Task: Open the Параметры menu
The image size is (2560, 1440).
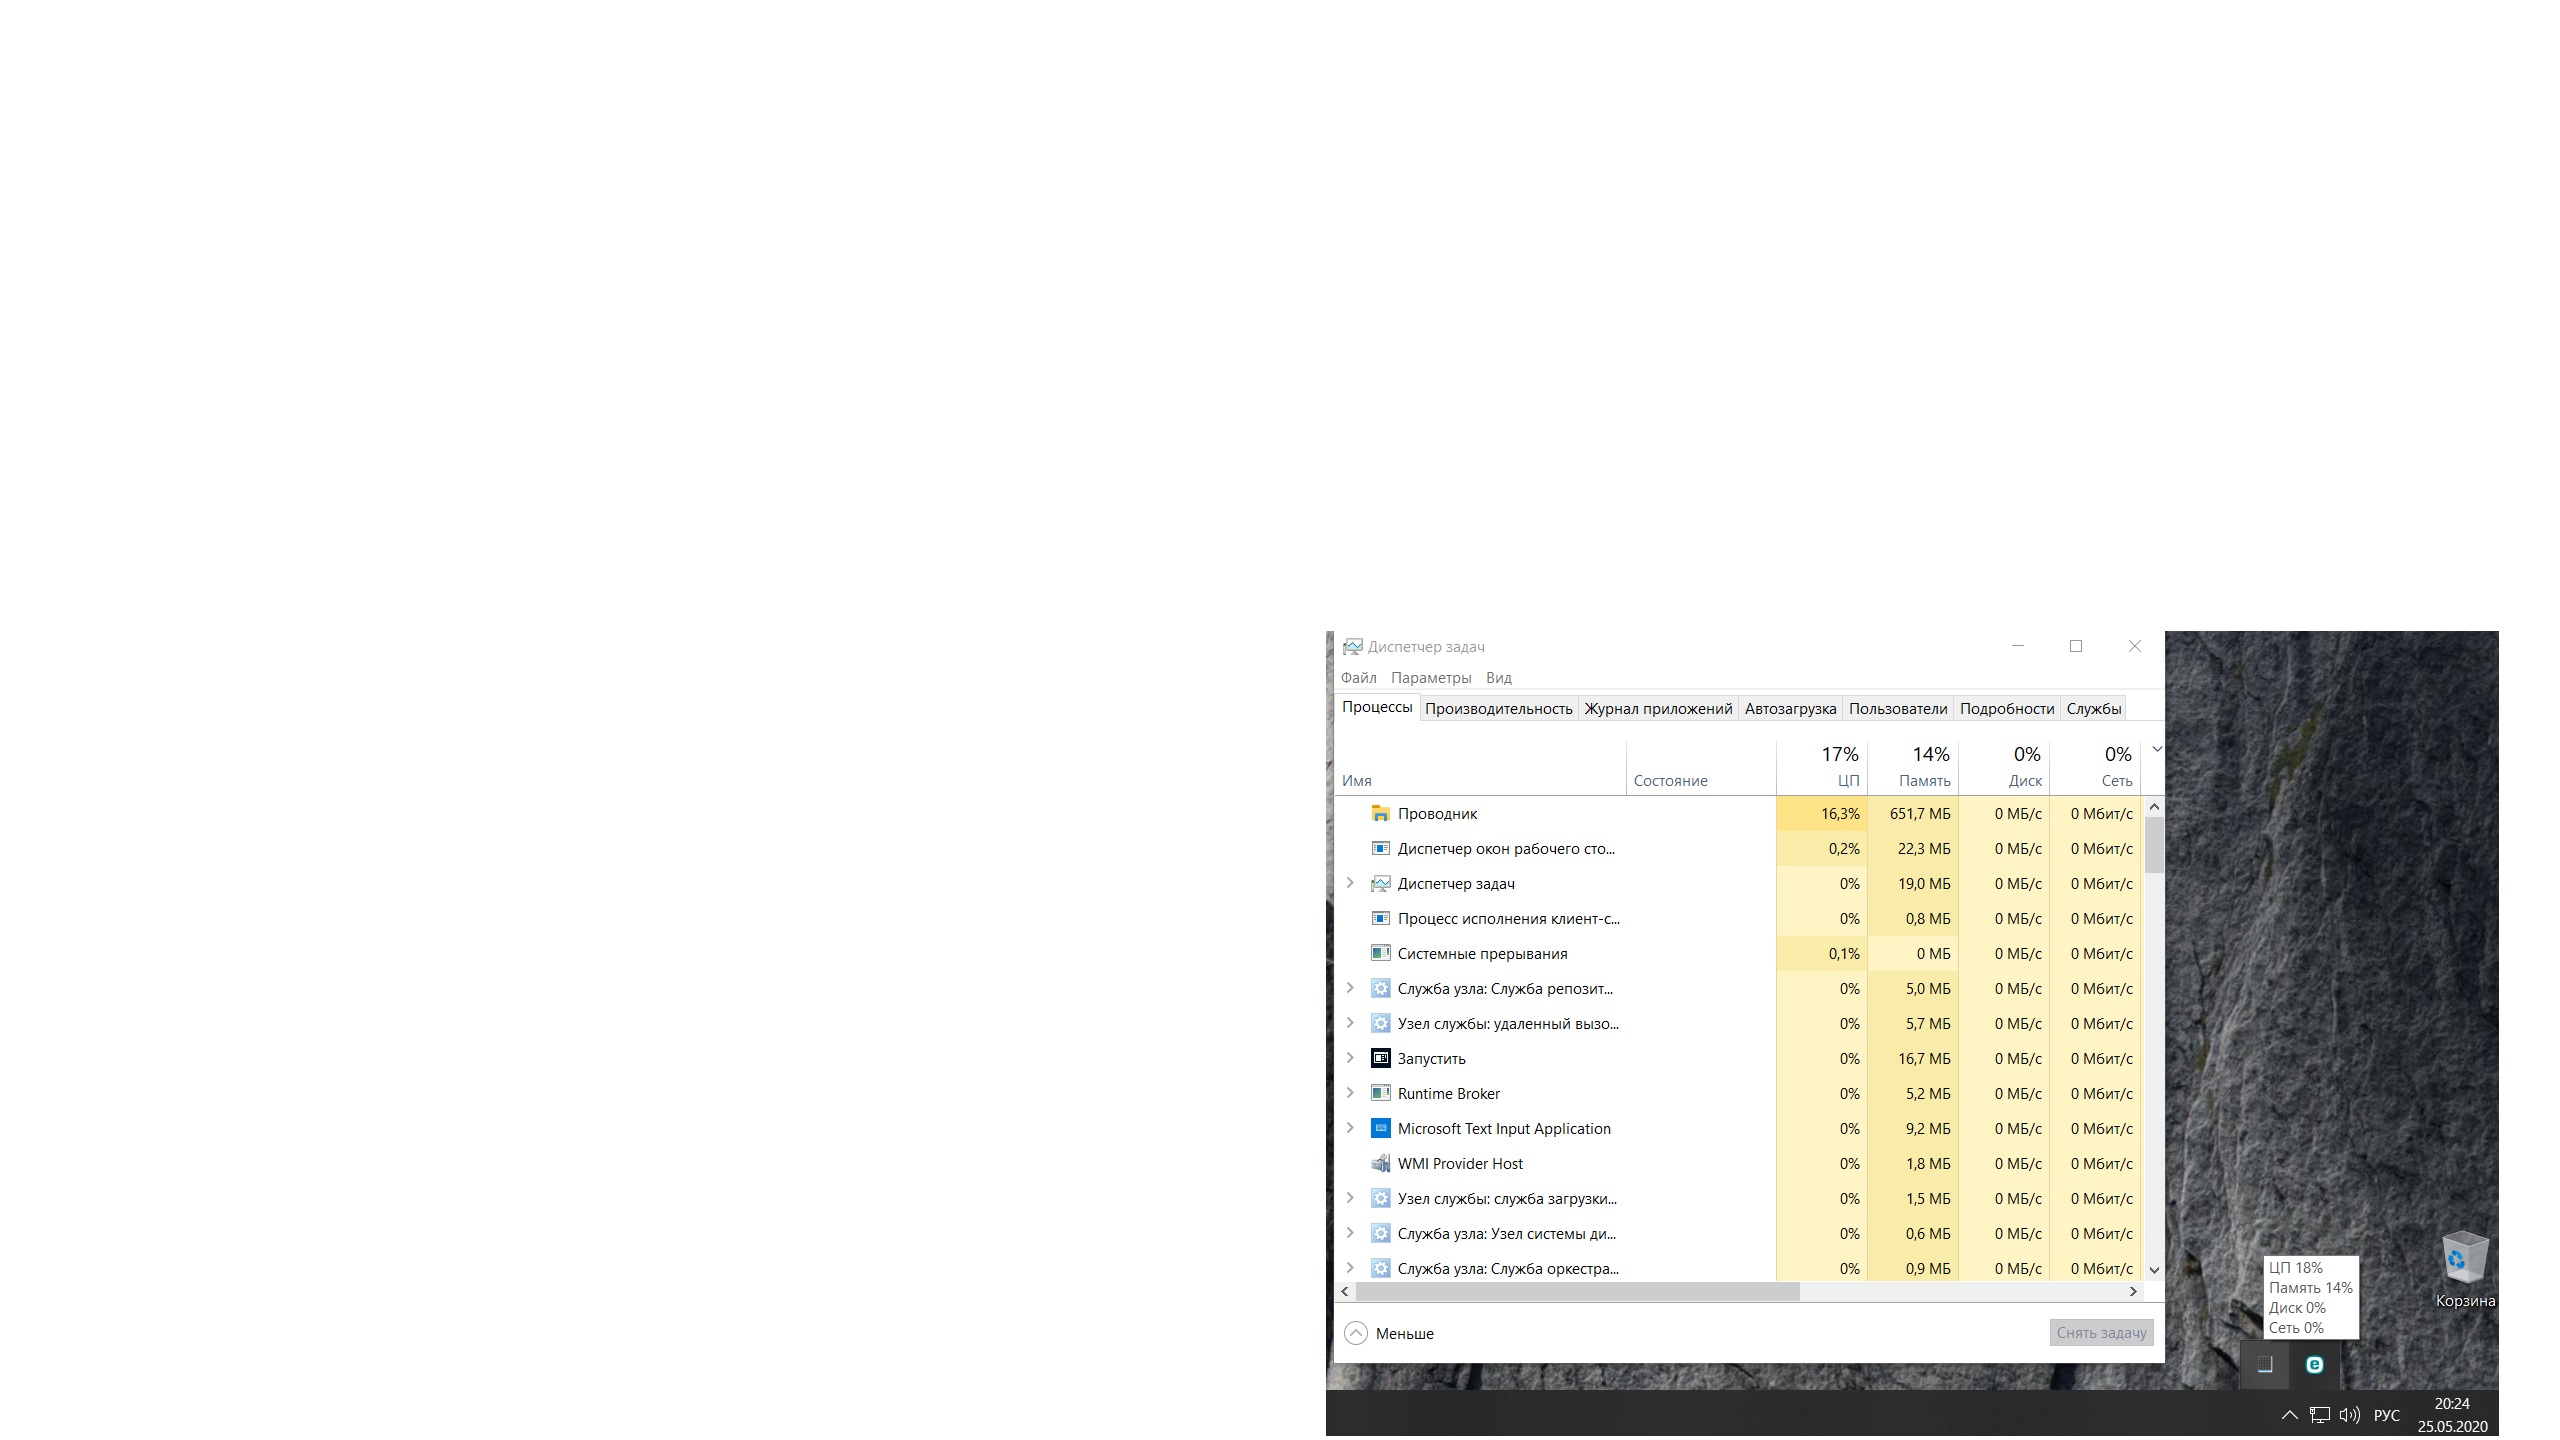Action: click(x=1430, y=678)
